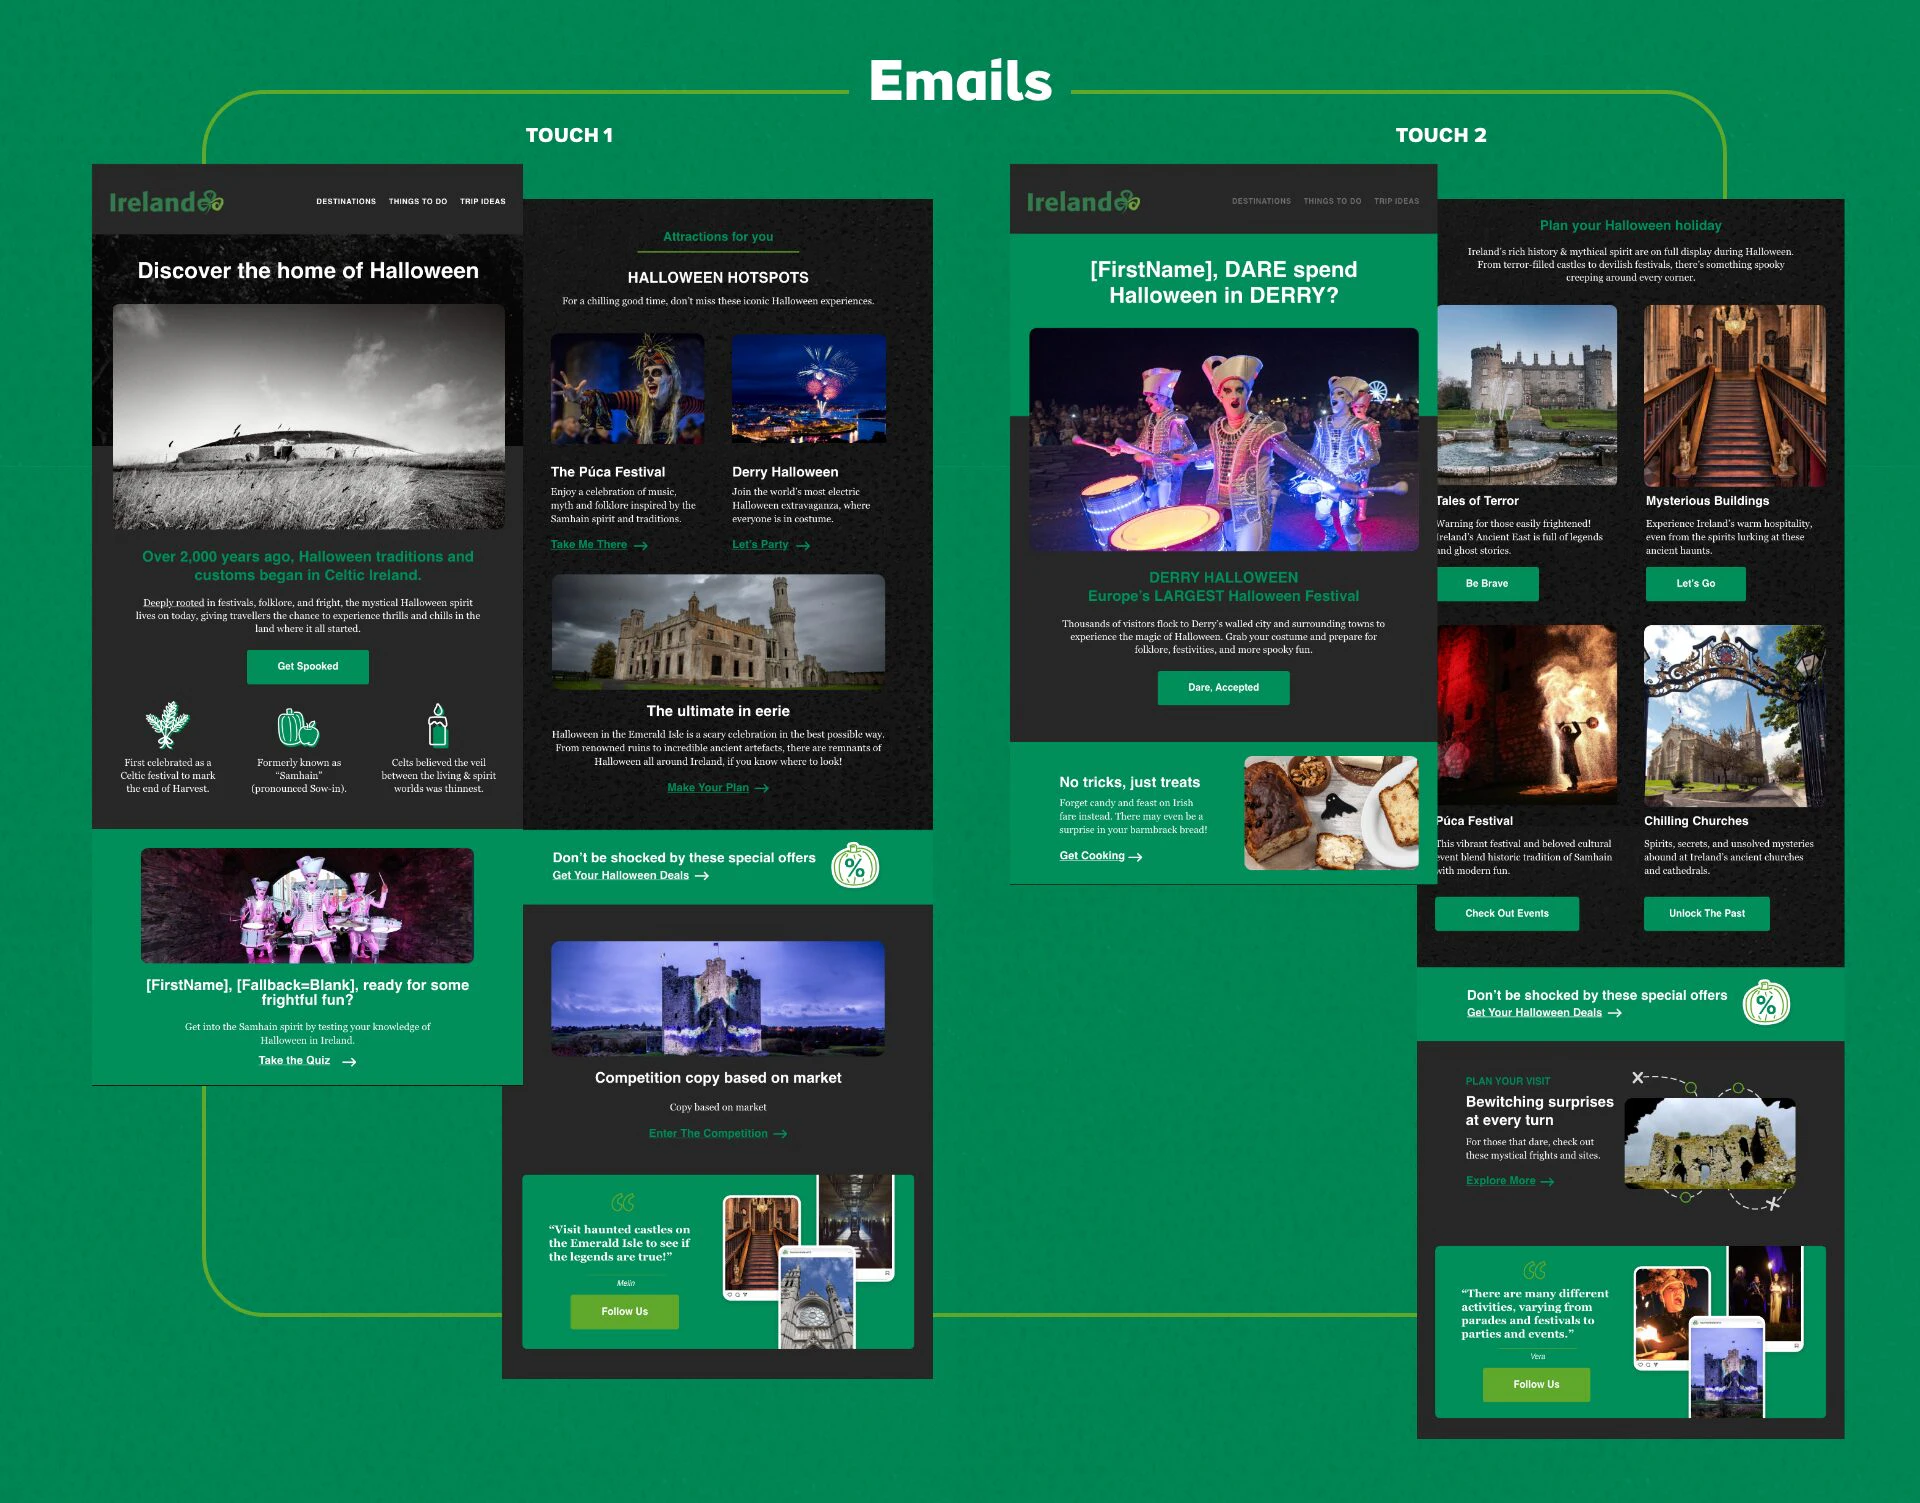The height and width of the screenshot is (1503, 1920).
Task: Follow the Make Your Plan link
Action: 708,788
